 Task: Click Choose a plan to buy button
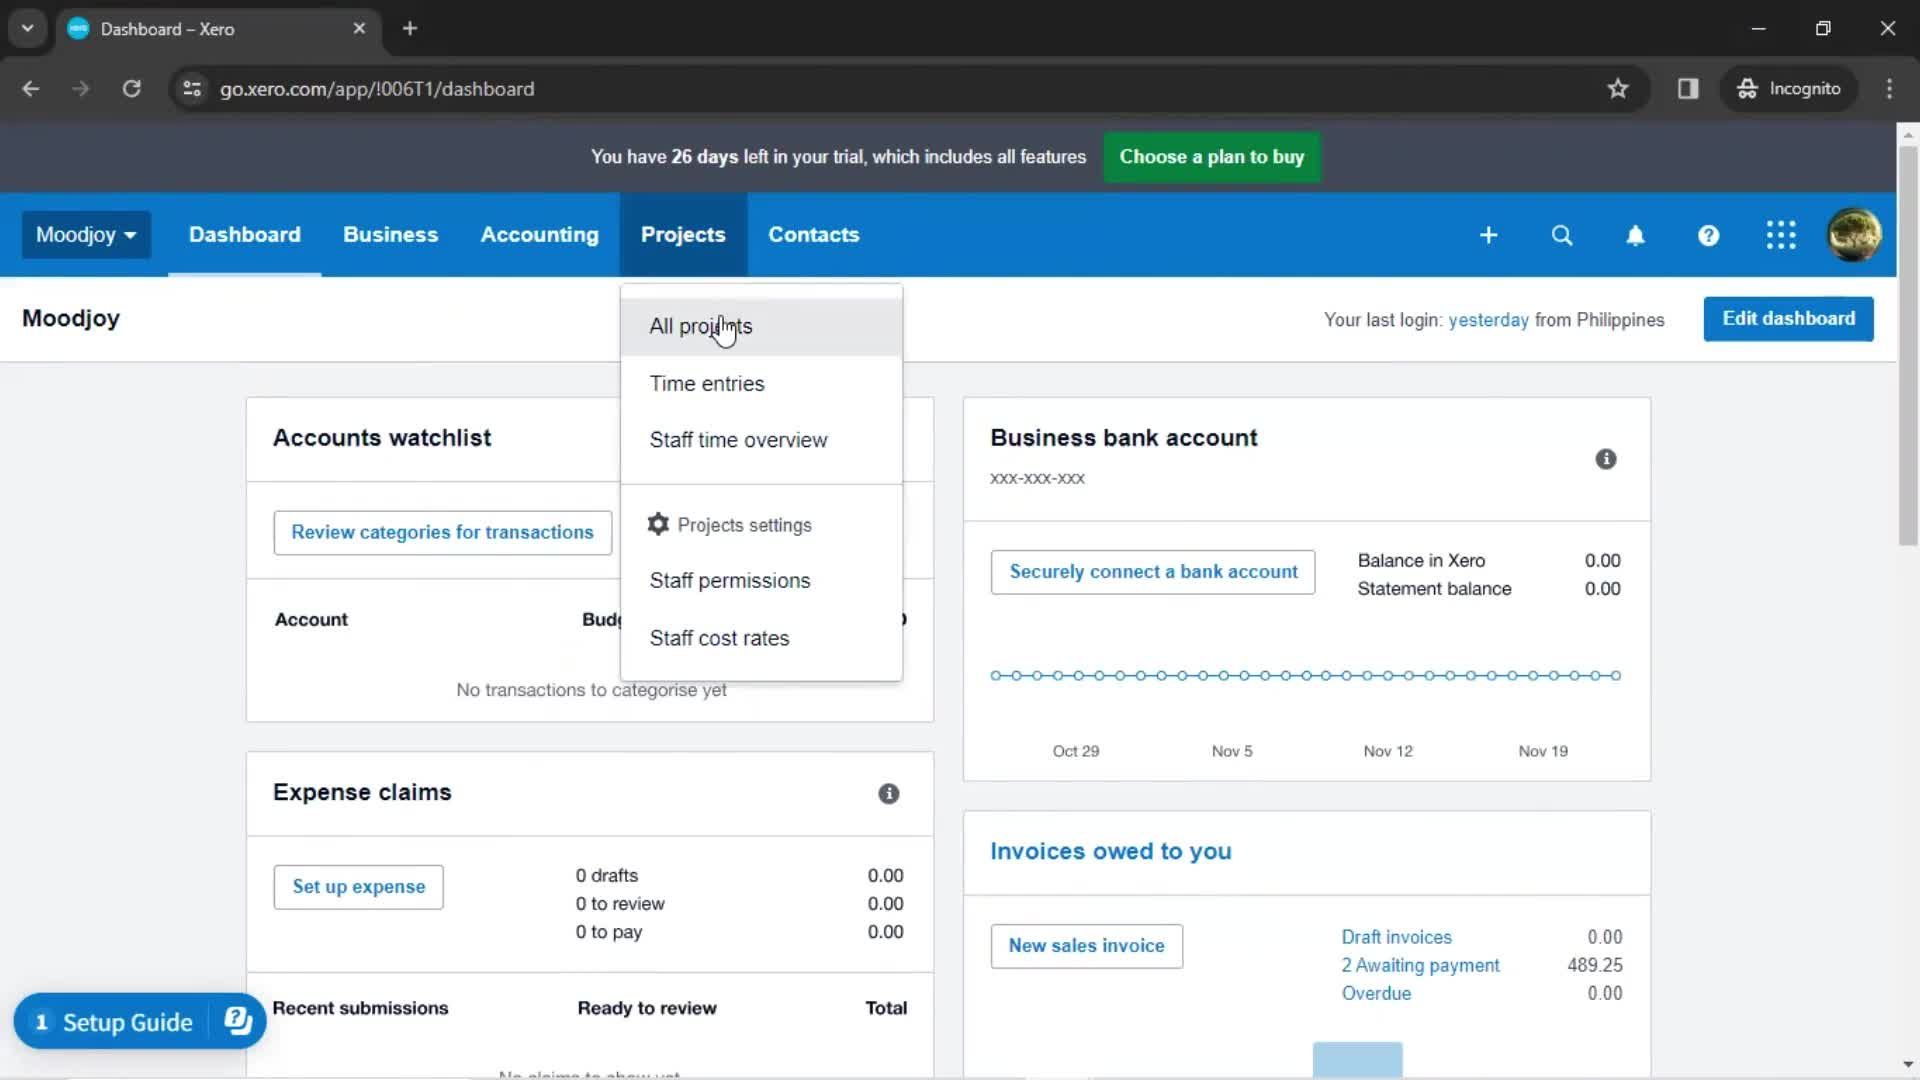(1211, 157)
